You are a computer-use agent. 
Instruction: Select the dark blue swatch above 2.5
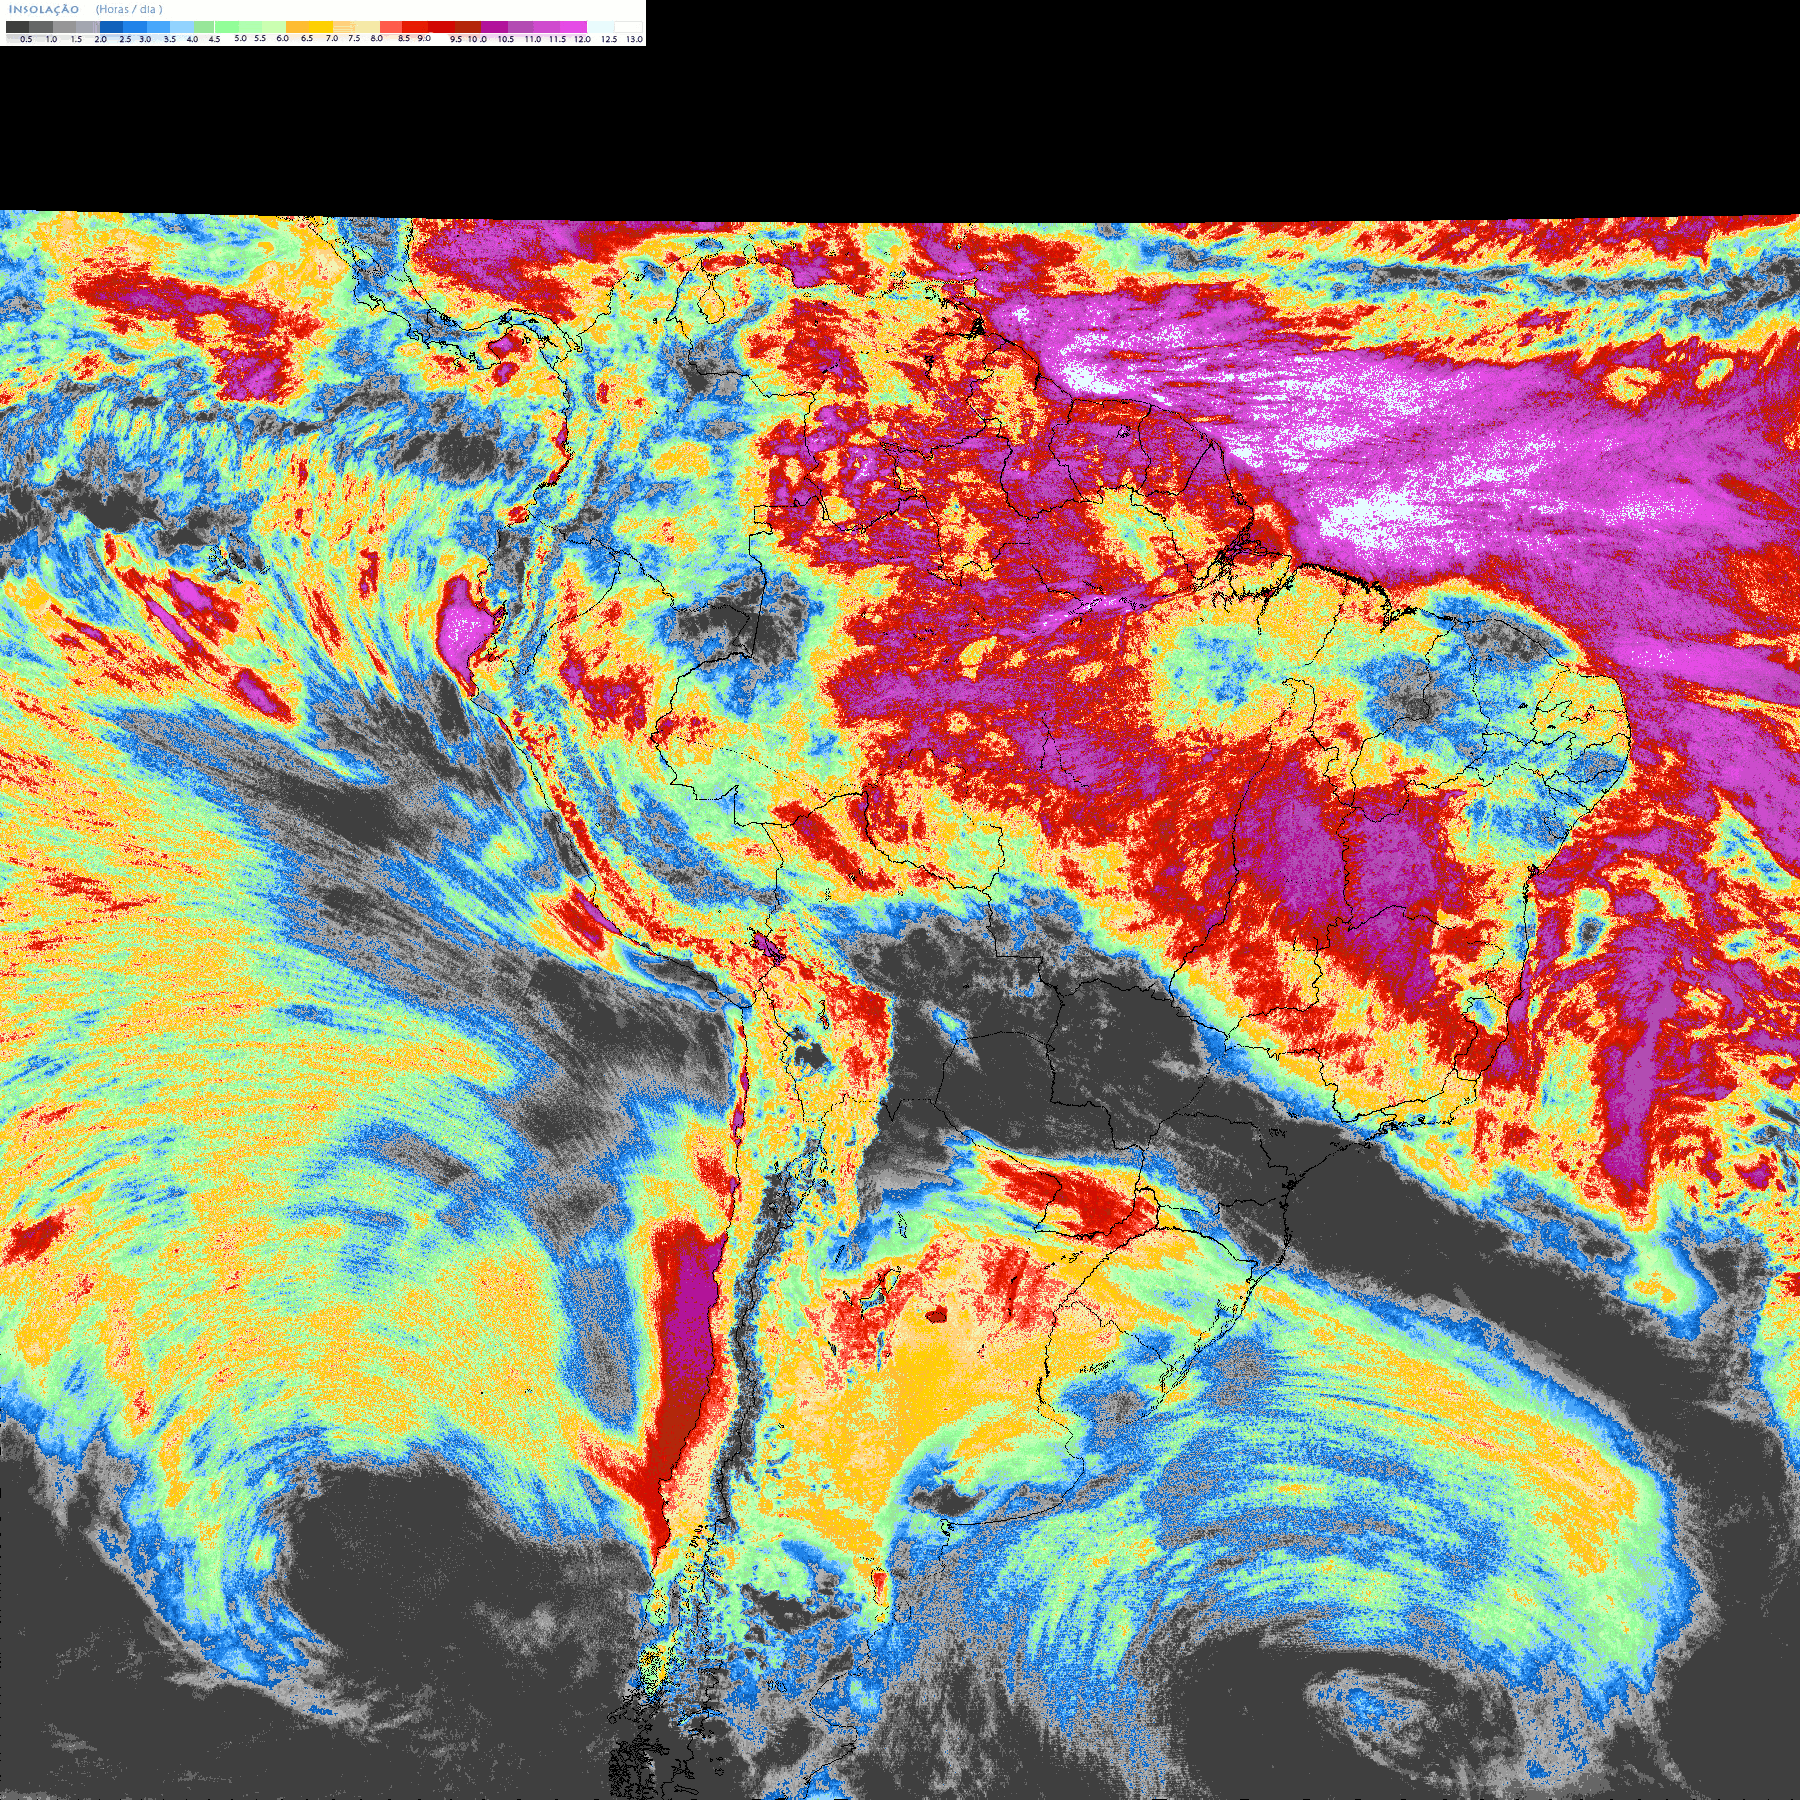[x=111, y=27]
